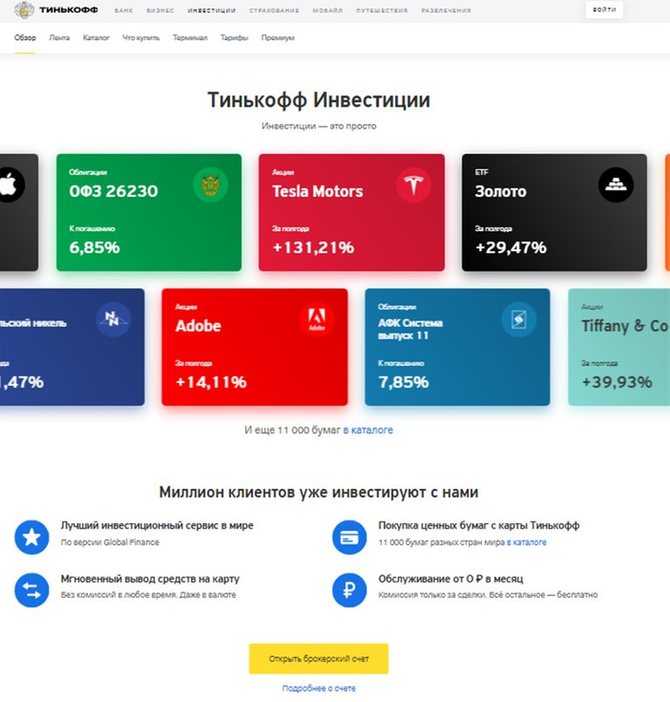Open the Что купить tab
The width and height of the screenshot is (670, 702).
tap(141, 38)
